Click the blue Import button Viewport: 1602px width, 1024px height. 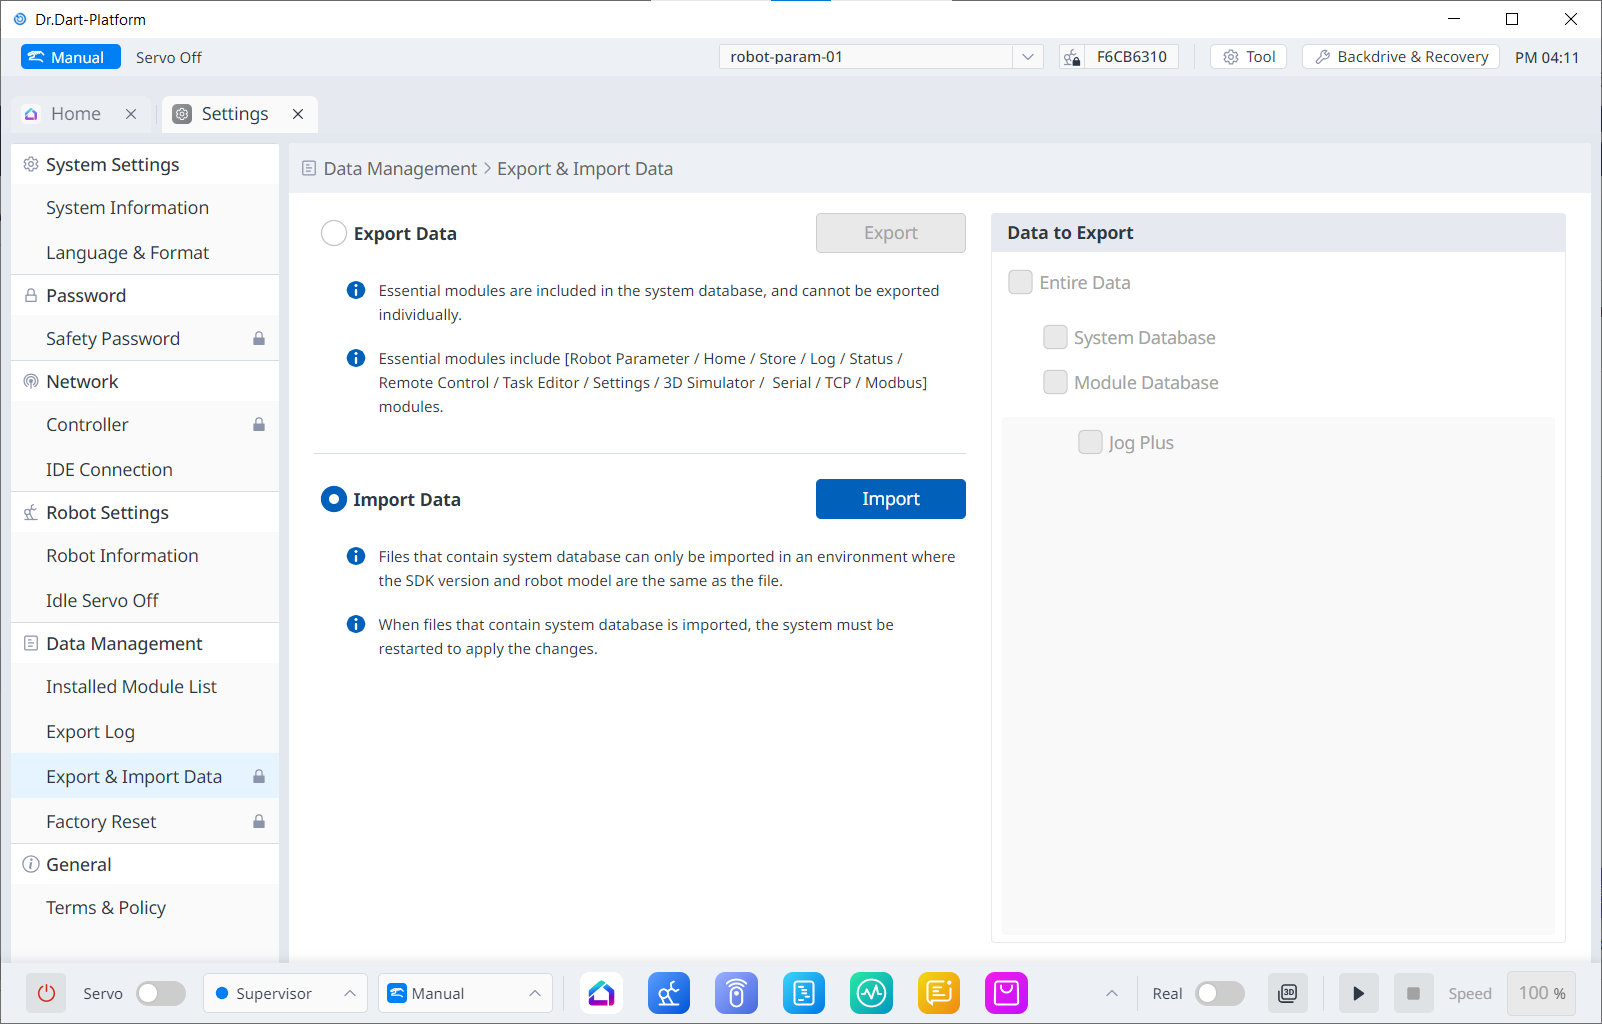coord(890,499)
